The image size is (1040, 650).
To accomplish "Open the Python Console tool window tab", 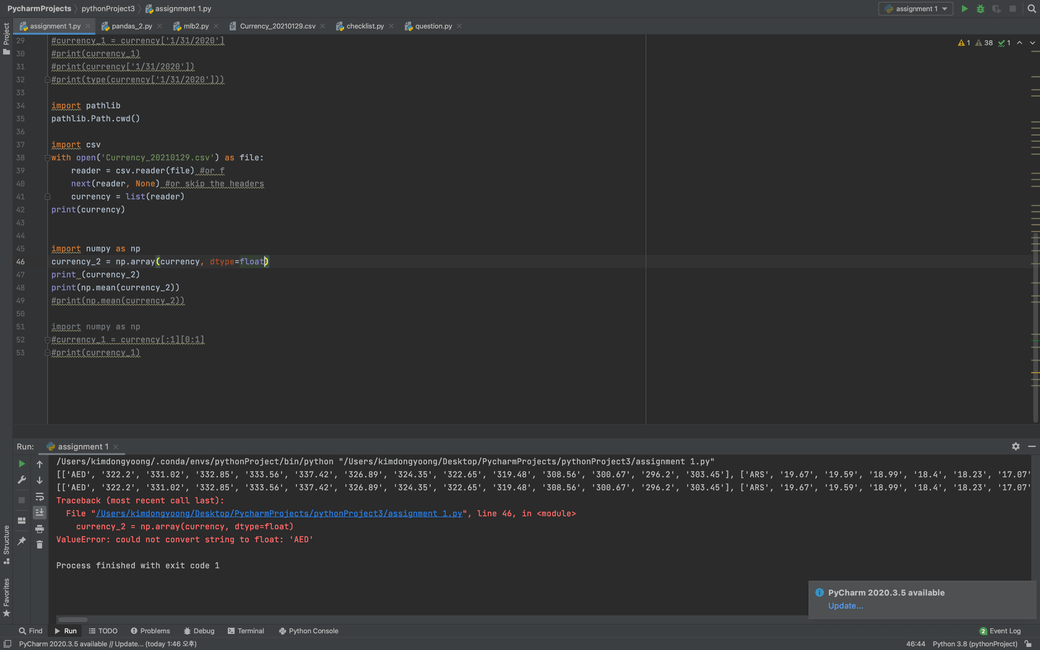I will point(308,631).
